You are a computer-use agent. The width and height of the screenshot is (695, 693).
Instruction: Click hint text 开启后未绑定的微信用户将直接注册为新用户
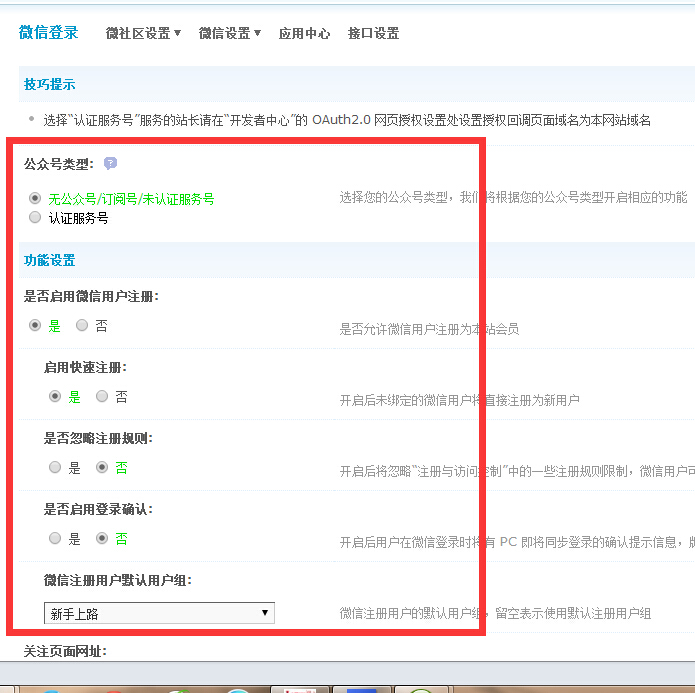click(460, 400)
